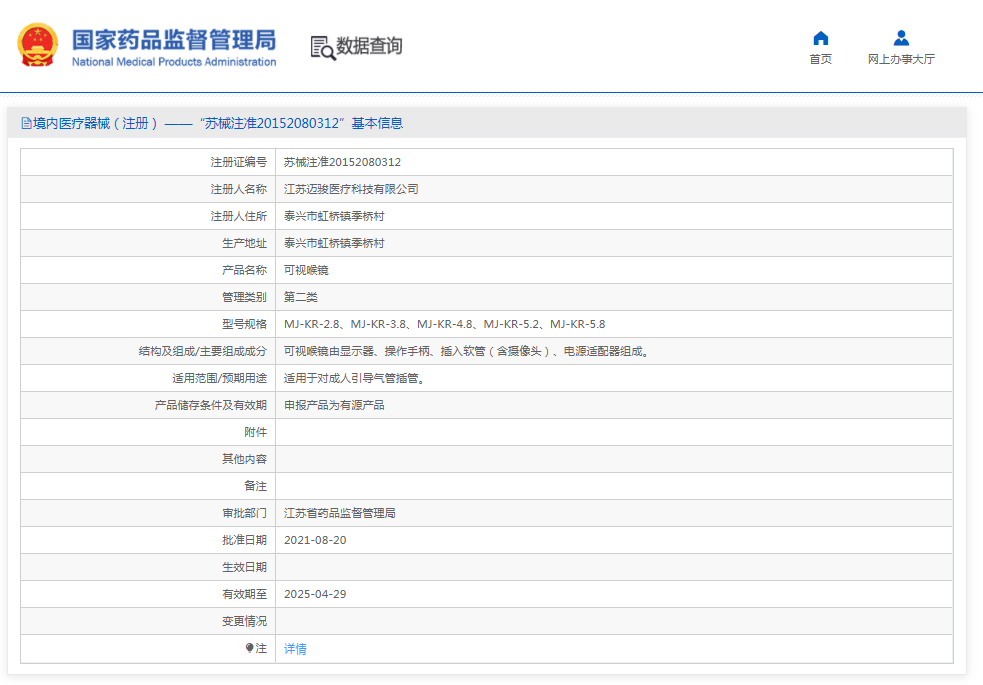Click the document icon before 境内医疗器械 heading
Viewport: 983px width, 685px height.
point(26,124)
